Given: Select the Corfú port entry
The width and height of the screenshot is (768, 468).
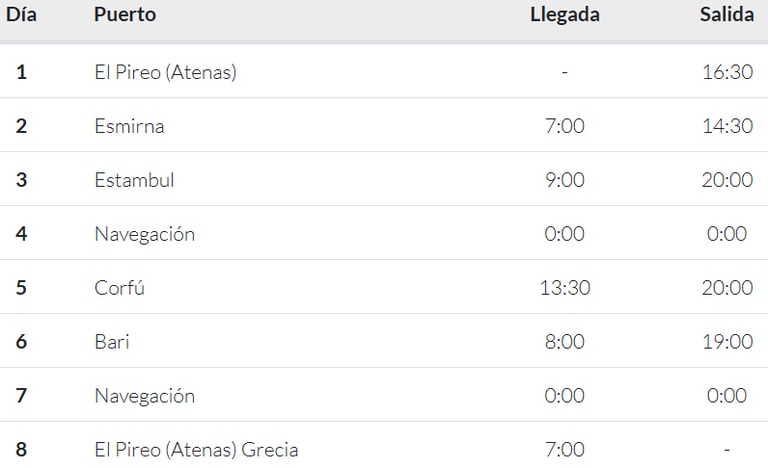Looking at the screenshot, I should pos(120,288).
